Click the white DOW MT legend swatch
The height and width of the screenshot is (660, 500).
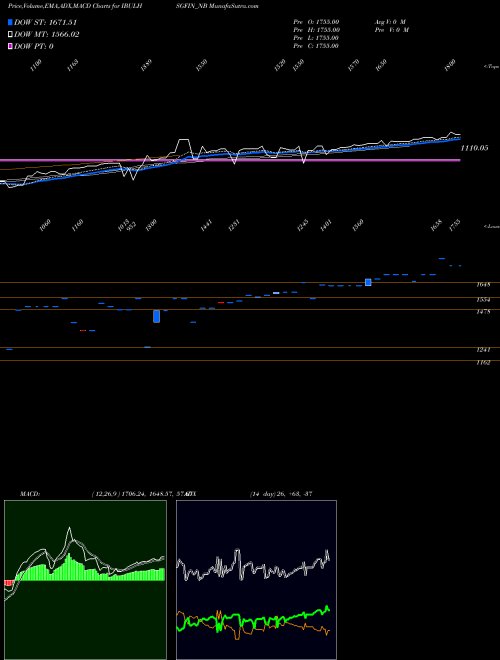pos(11,35)
